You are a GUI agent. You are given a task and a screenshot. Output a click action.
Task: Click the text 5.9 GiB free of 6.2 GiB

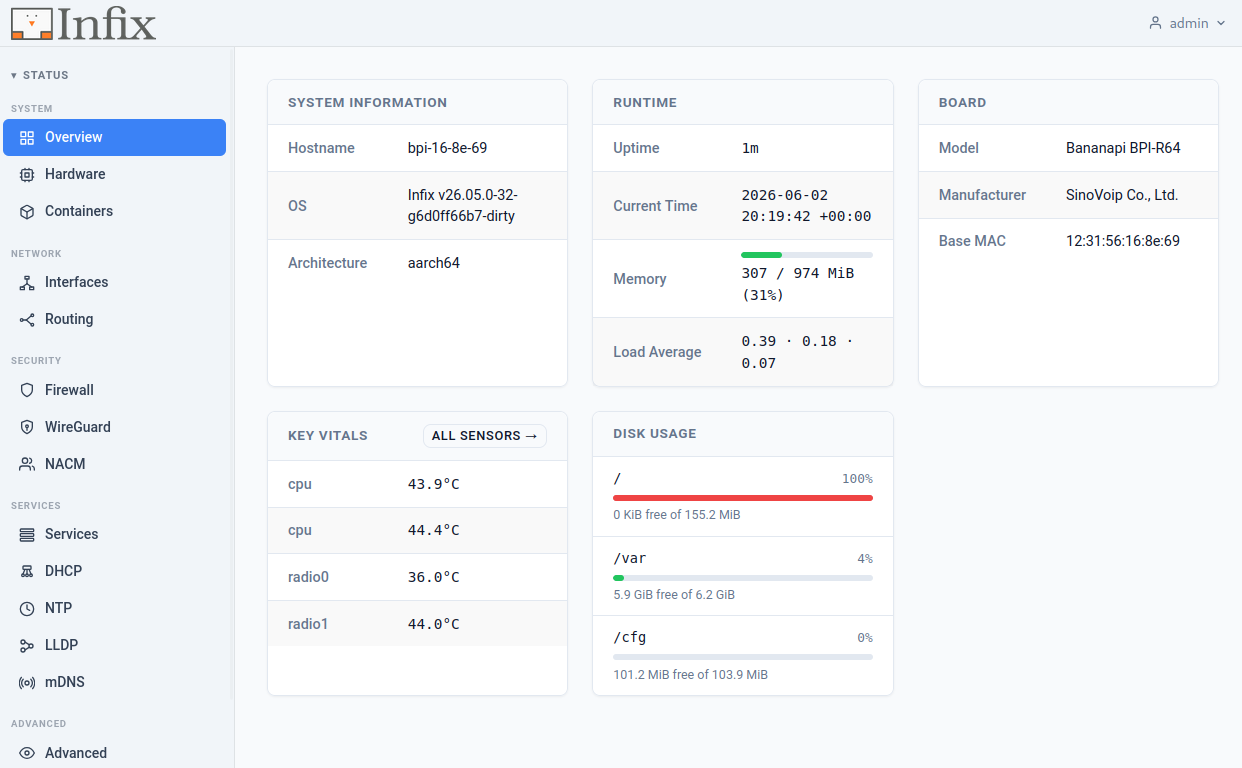674,595
